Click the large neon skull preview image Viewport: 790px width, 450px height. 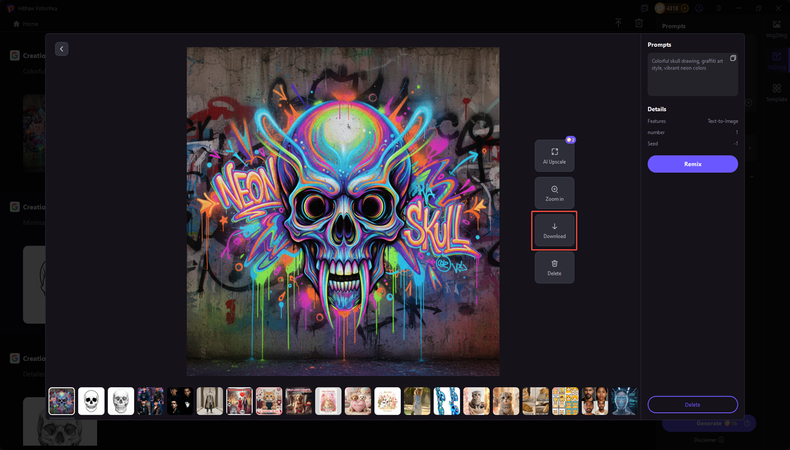(343, 211)
